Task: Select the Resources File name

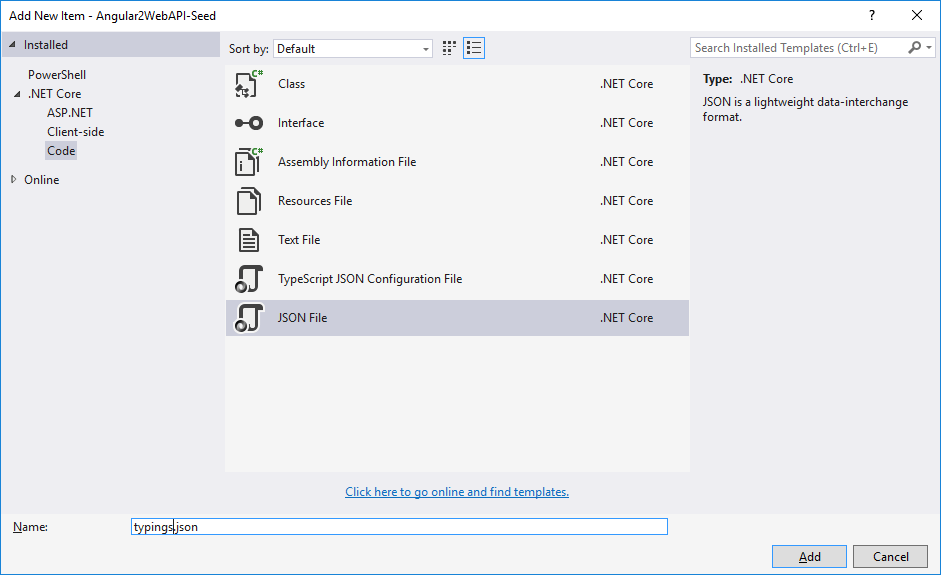Action: [315, 201]
